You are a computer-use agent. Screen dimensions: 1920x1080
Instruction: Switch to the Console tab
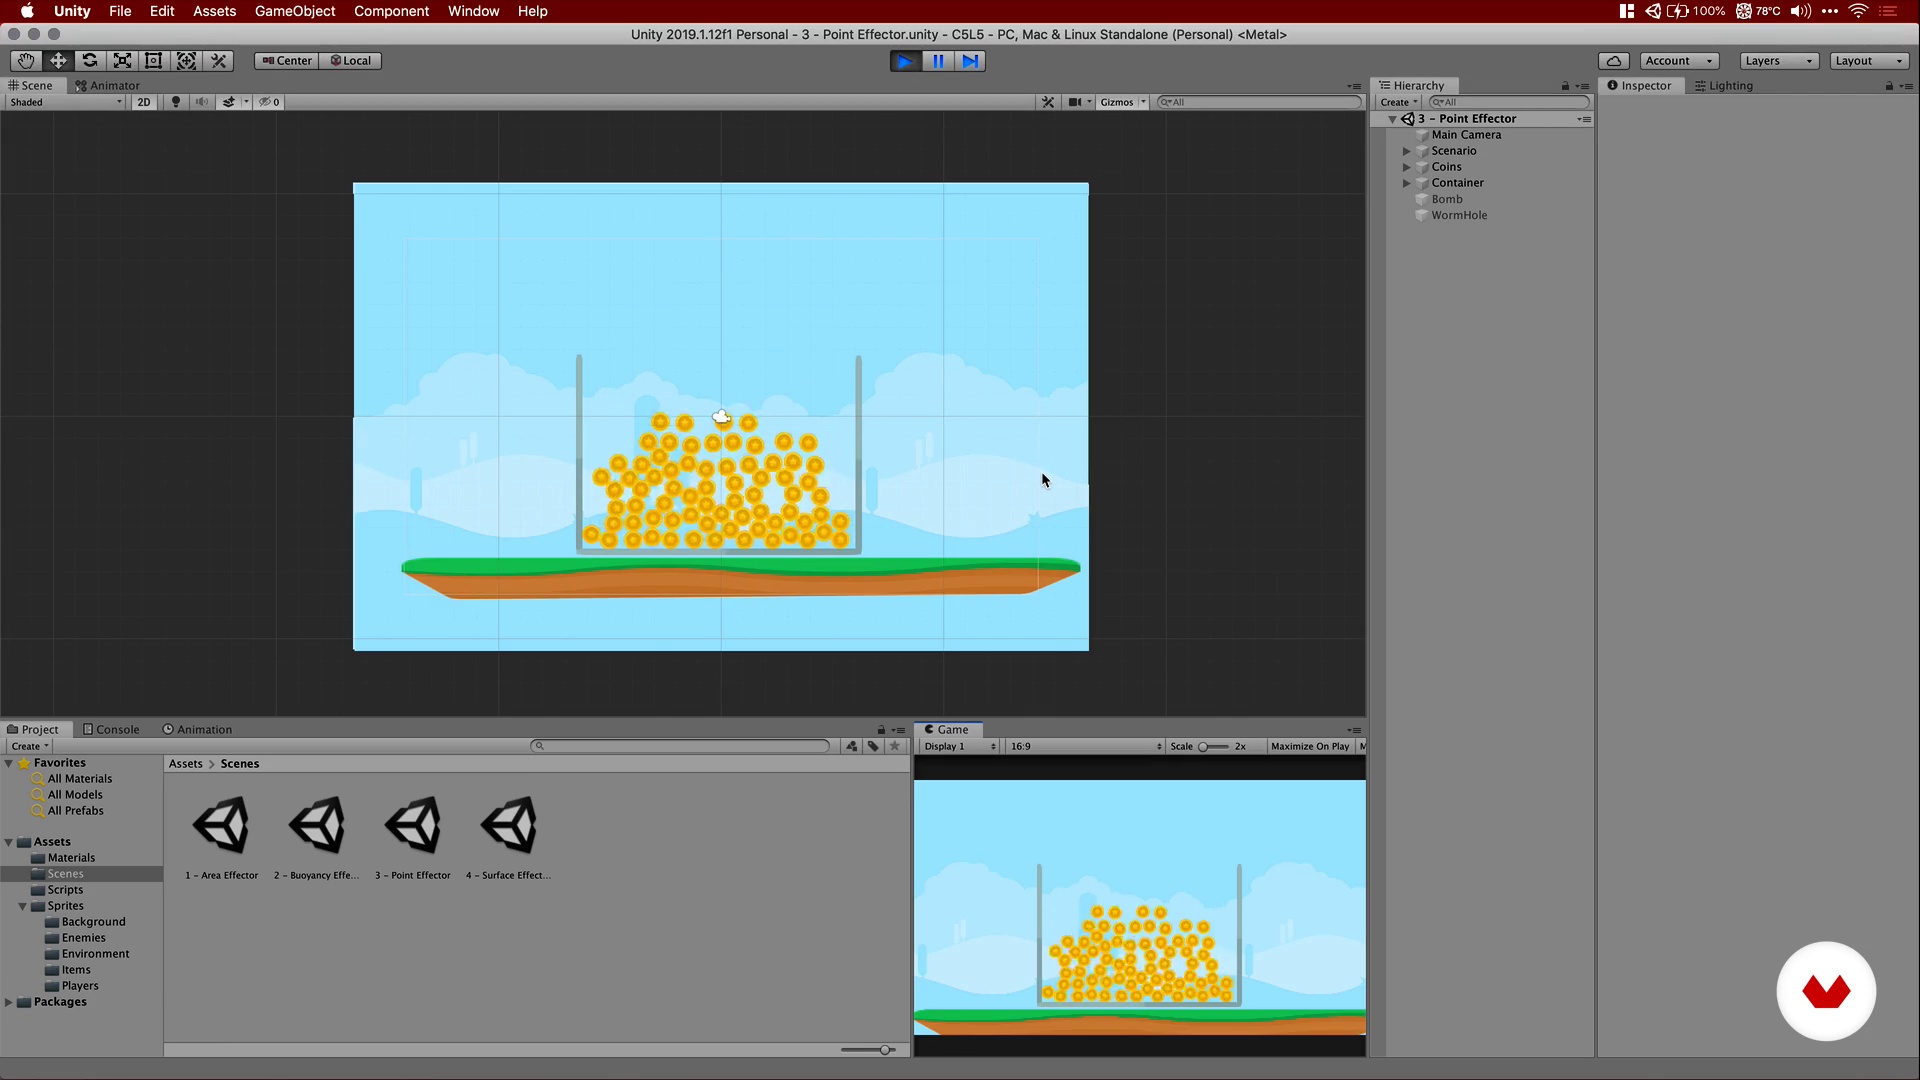111,730
